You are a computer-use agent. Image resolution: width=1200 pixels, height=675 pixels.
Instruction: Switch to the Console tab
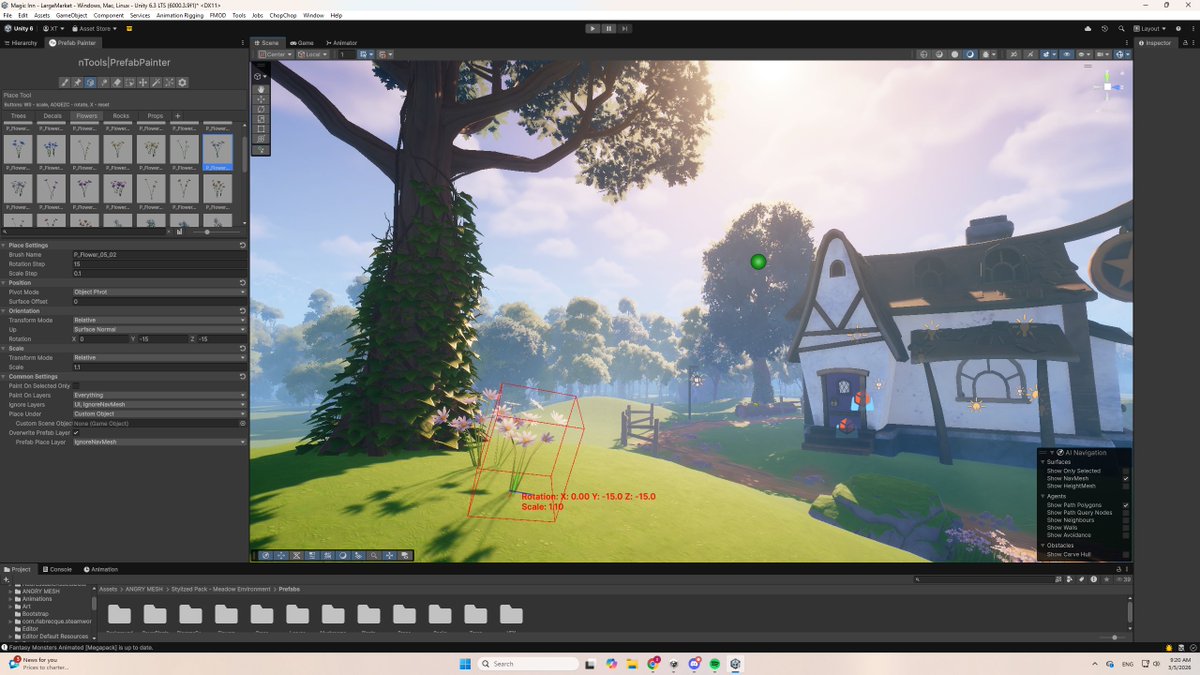click(x=56, y=569)
